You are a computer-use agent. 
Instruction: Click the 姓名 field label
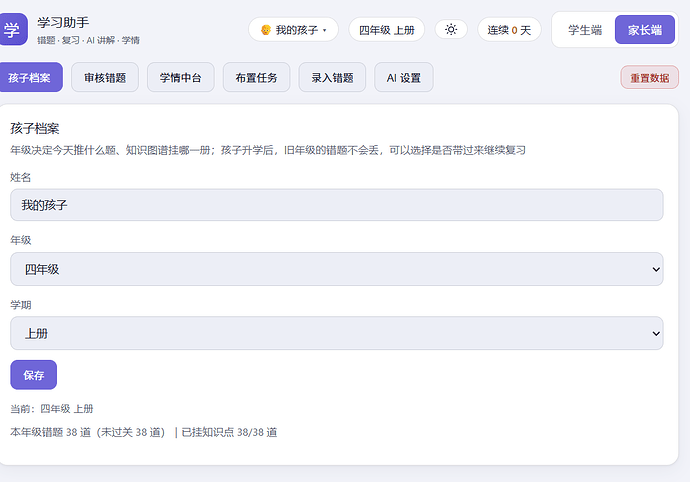[20, 177]
